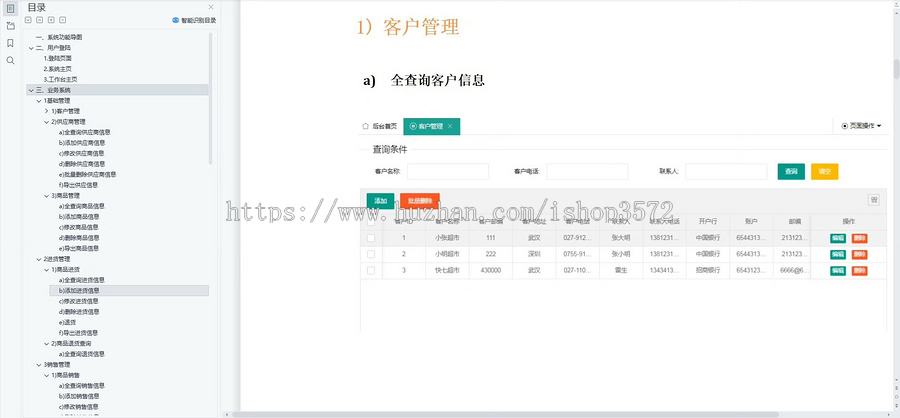Collapse the 1基础管理 node
Screen dimensions: 900x418
[x=39, y=100]
